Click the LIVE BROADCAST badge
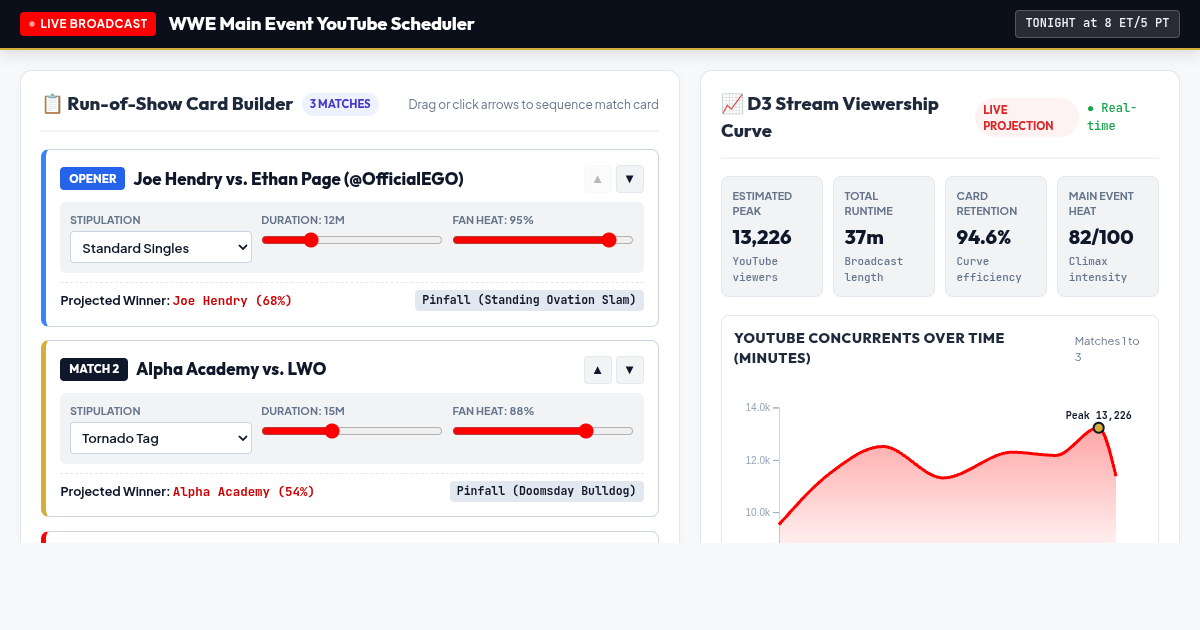Image resolution: width=1200 pixels, height=630 pixels. pos(88,24)
